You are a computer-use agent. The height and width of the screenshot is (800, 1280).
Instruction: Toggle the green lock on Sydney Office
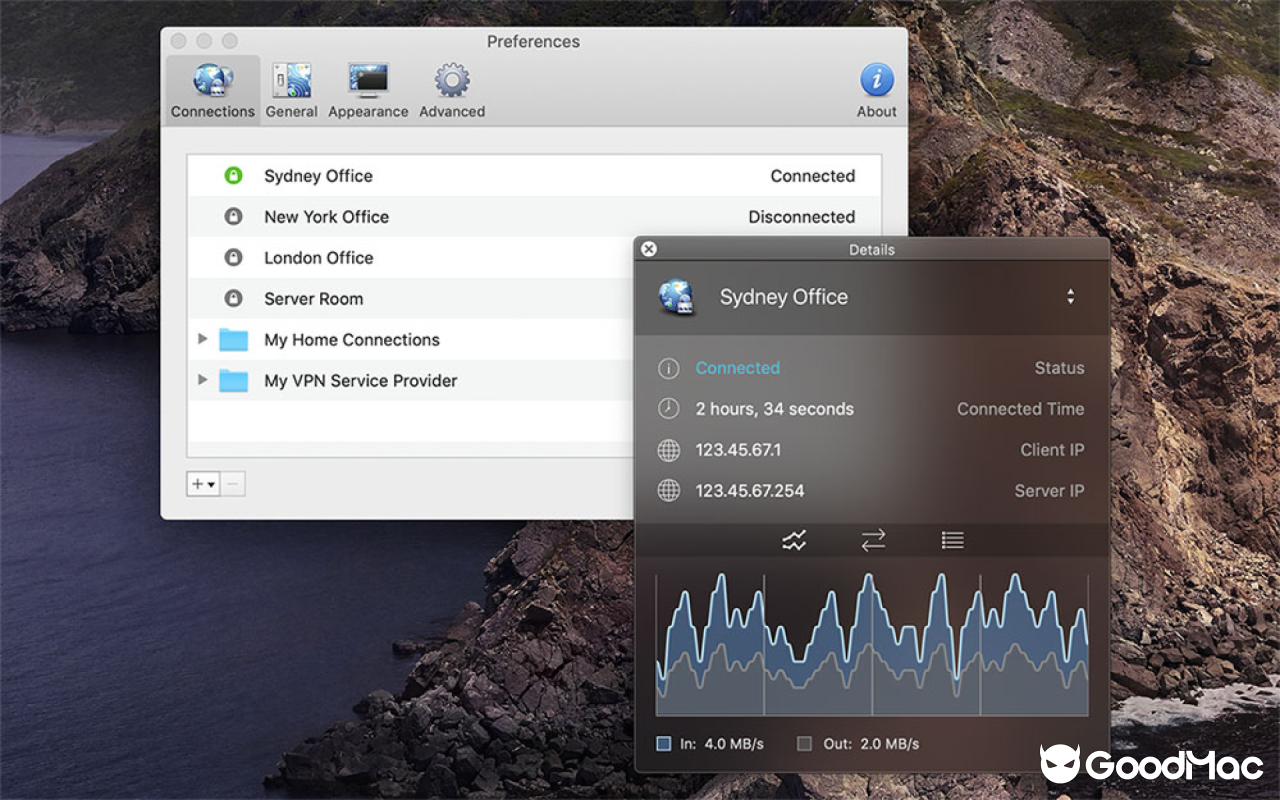coord(231,175)
